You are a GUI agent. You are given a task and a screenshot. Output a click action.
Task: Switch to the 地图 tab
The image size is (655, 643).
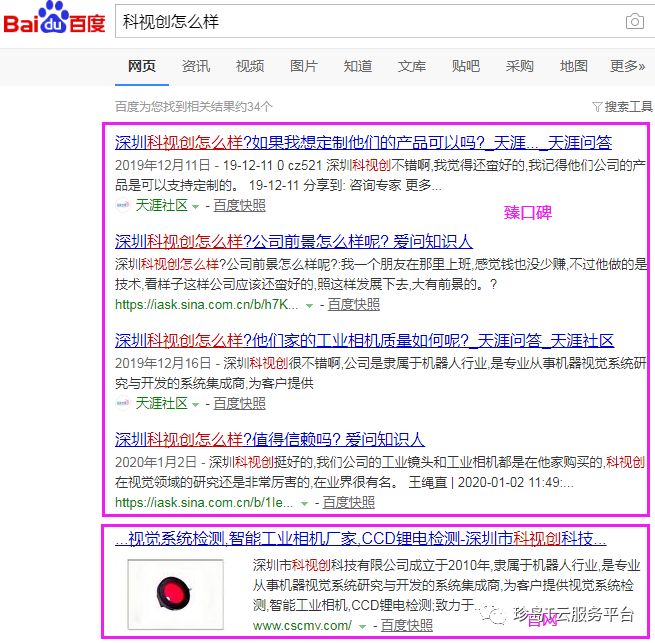click(574, 66)
